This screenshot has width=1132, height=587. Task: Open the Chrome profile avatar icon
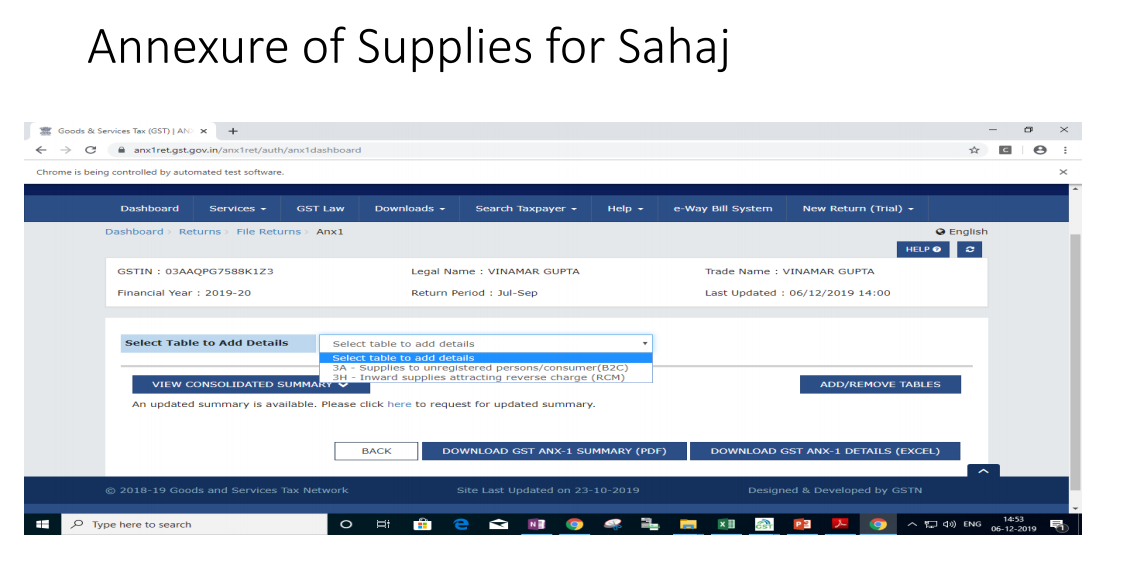pyautogui.click(x=1040, y=150)
